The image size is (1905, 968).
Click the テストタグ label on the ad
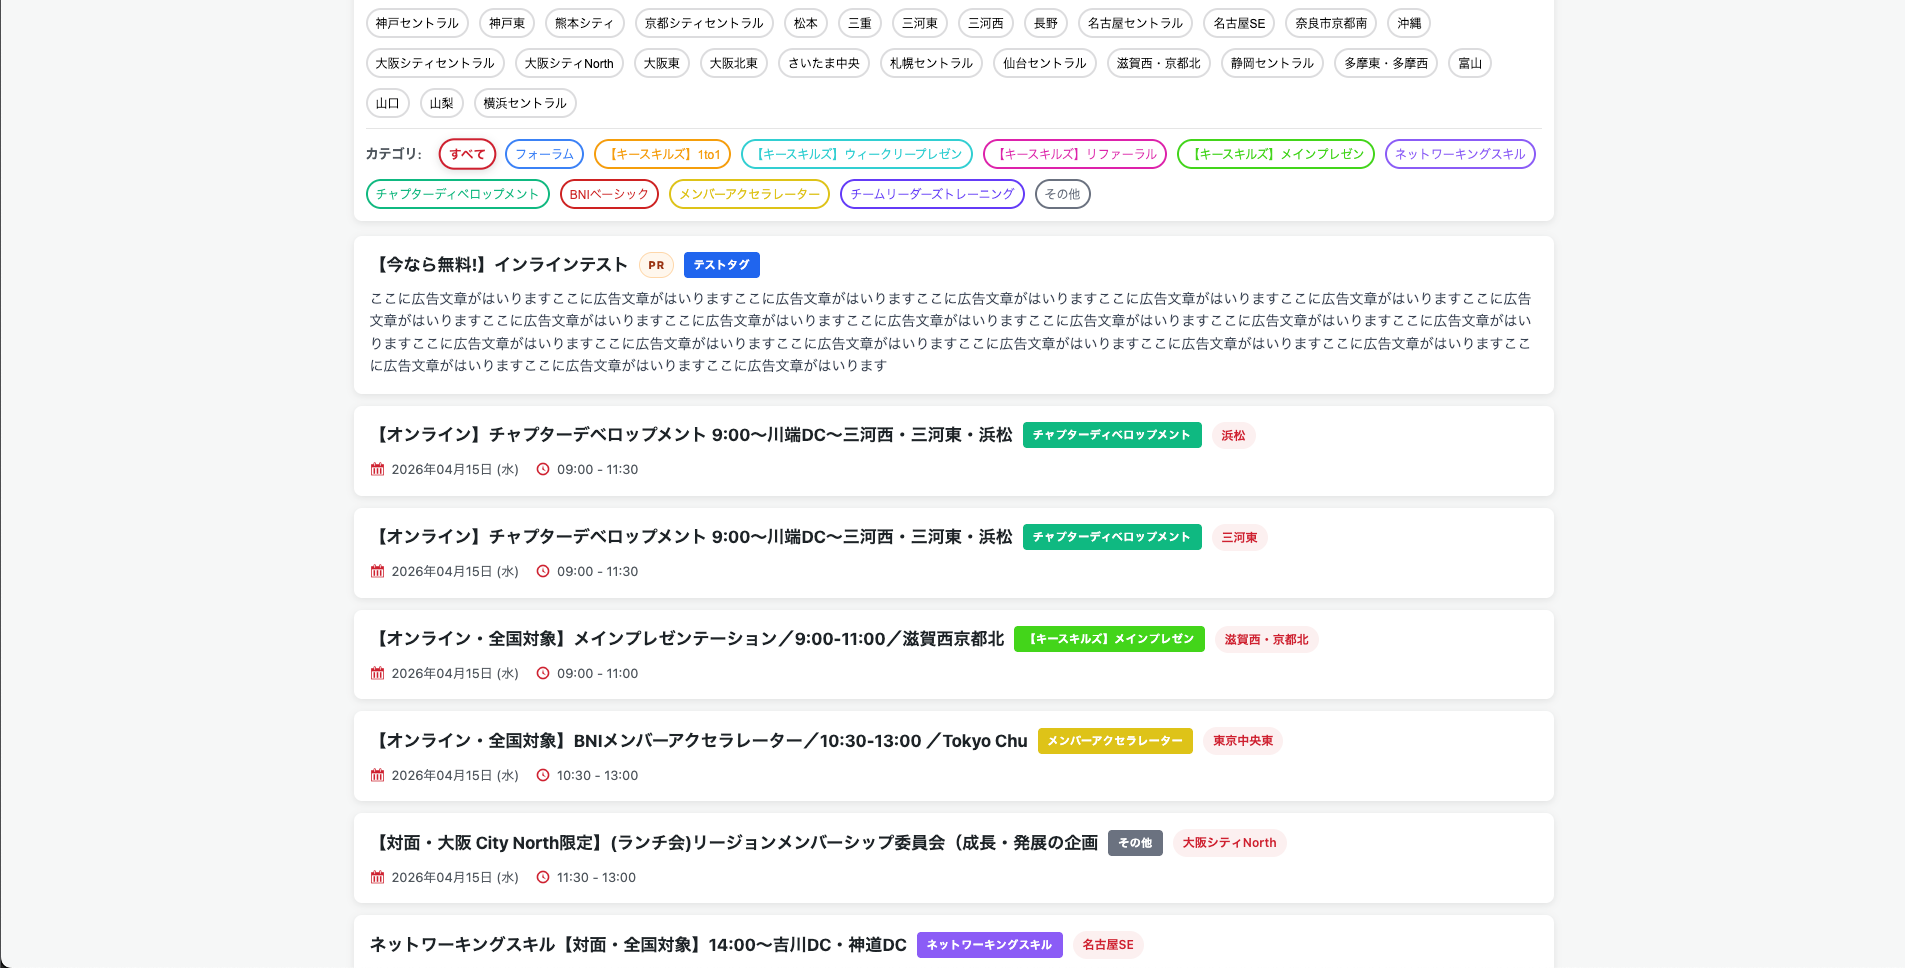click(721, 264)
